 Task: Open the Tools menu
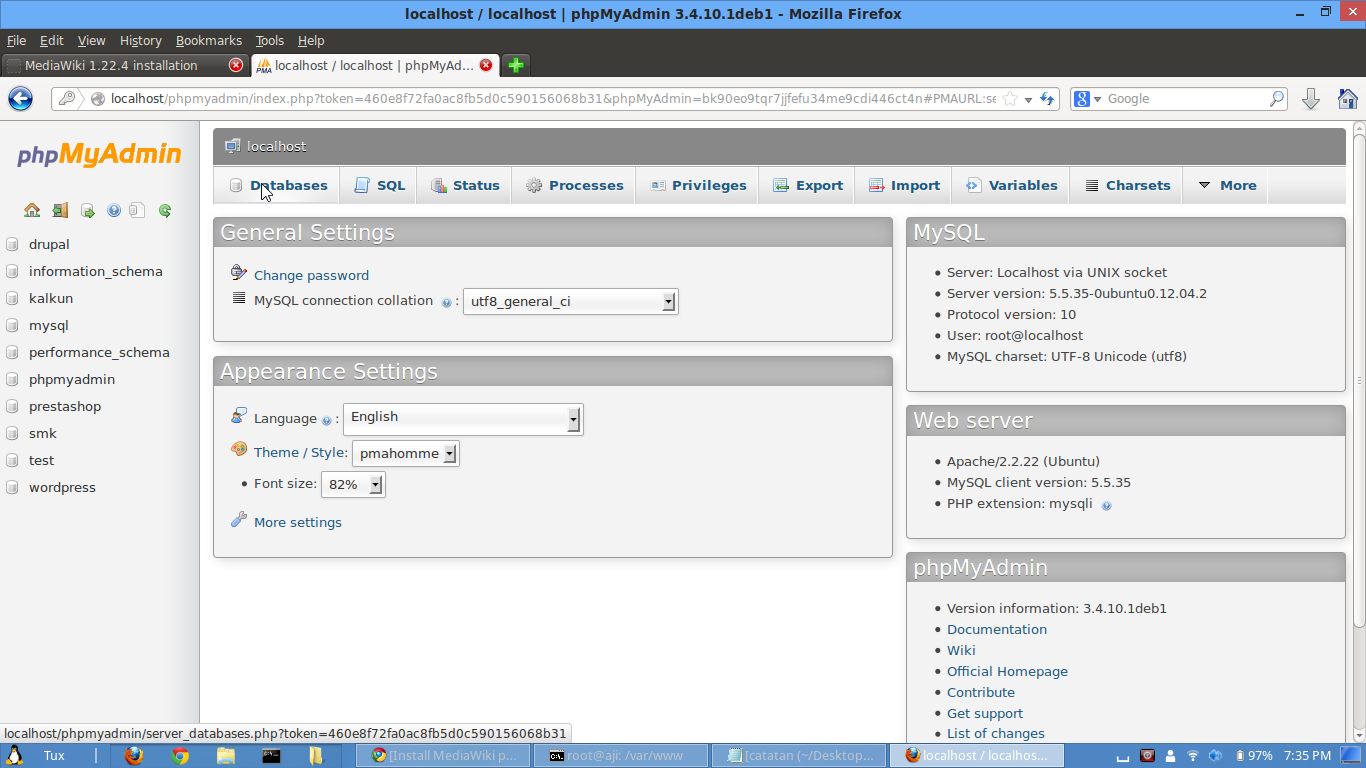[x=269, y=41]
